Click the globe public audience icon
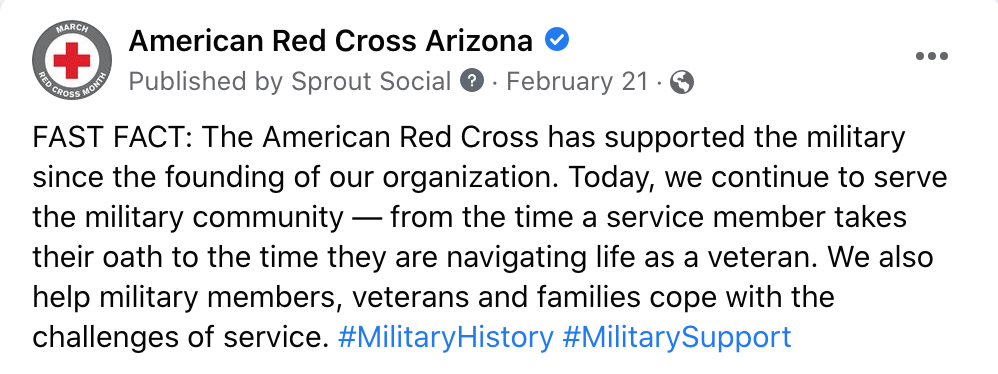 682,82
